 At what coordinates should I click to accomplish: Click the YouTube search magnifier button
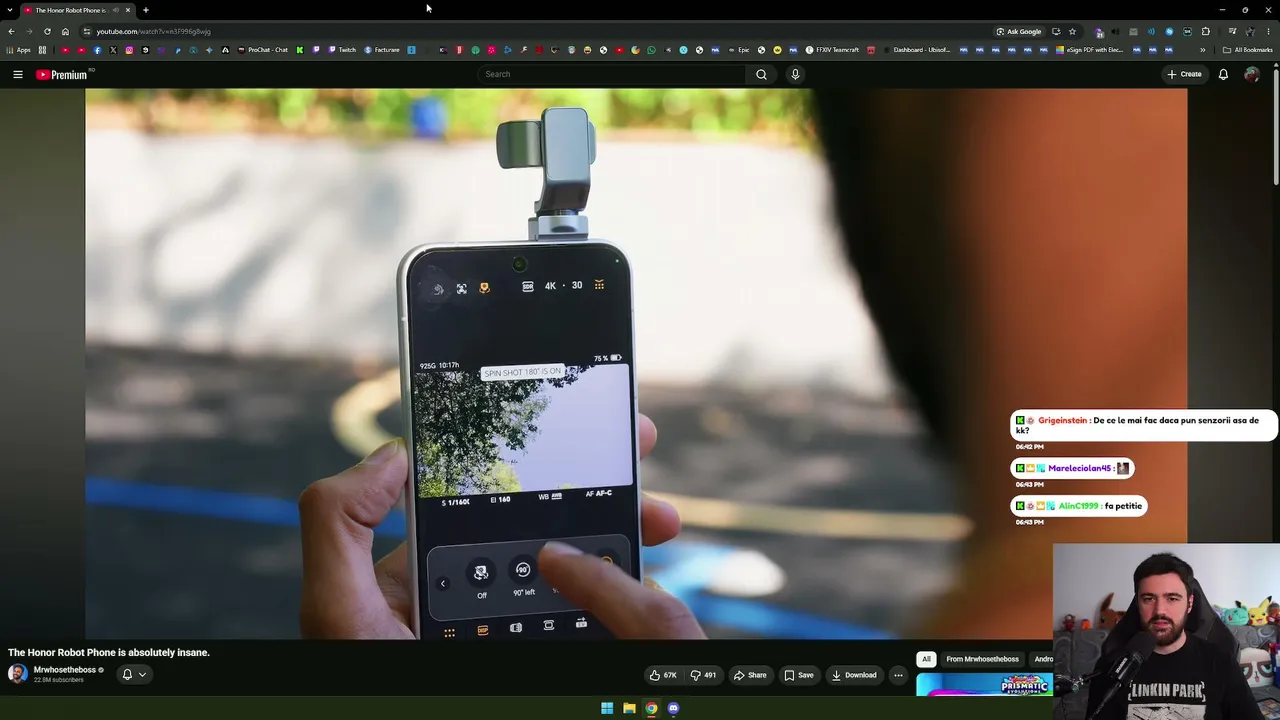pos(761,74)
